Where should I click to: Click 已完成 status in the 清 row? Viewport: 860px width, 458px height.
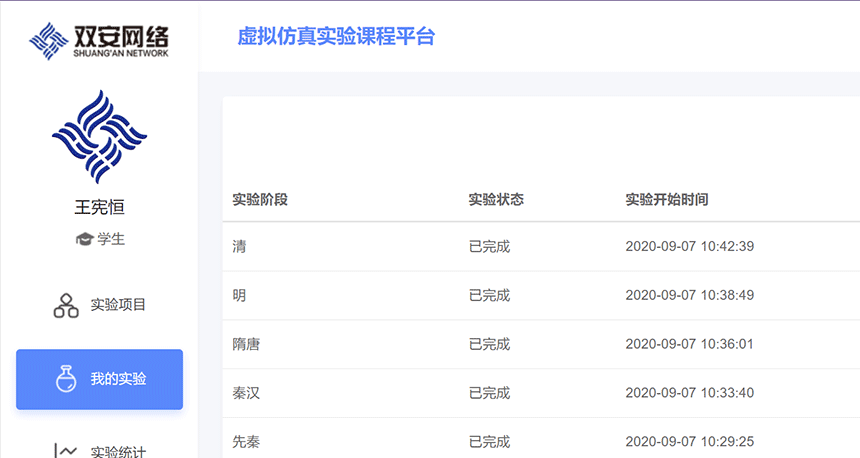489,246
